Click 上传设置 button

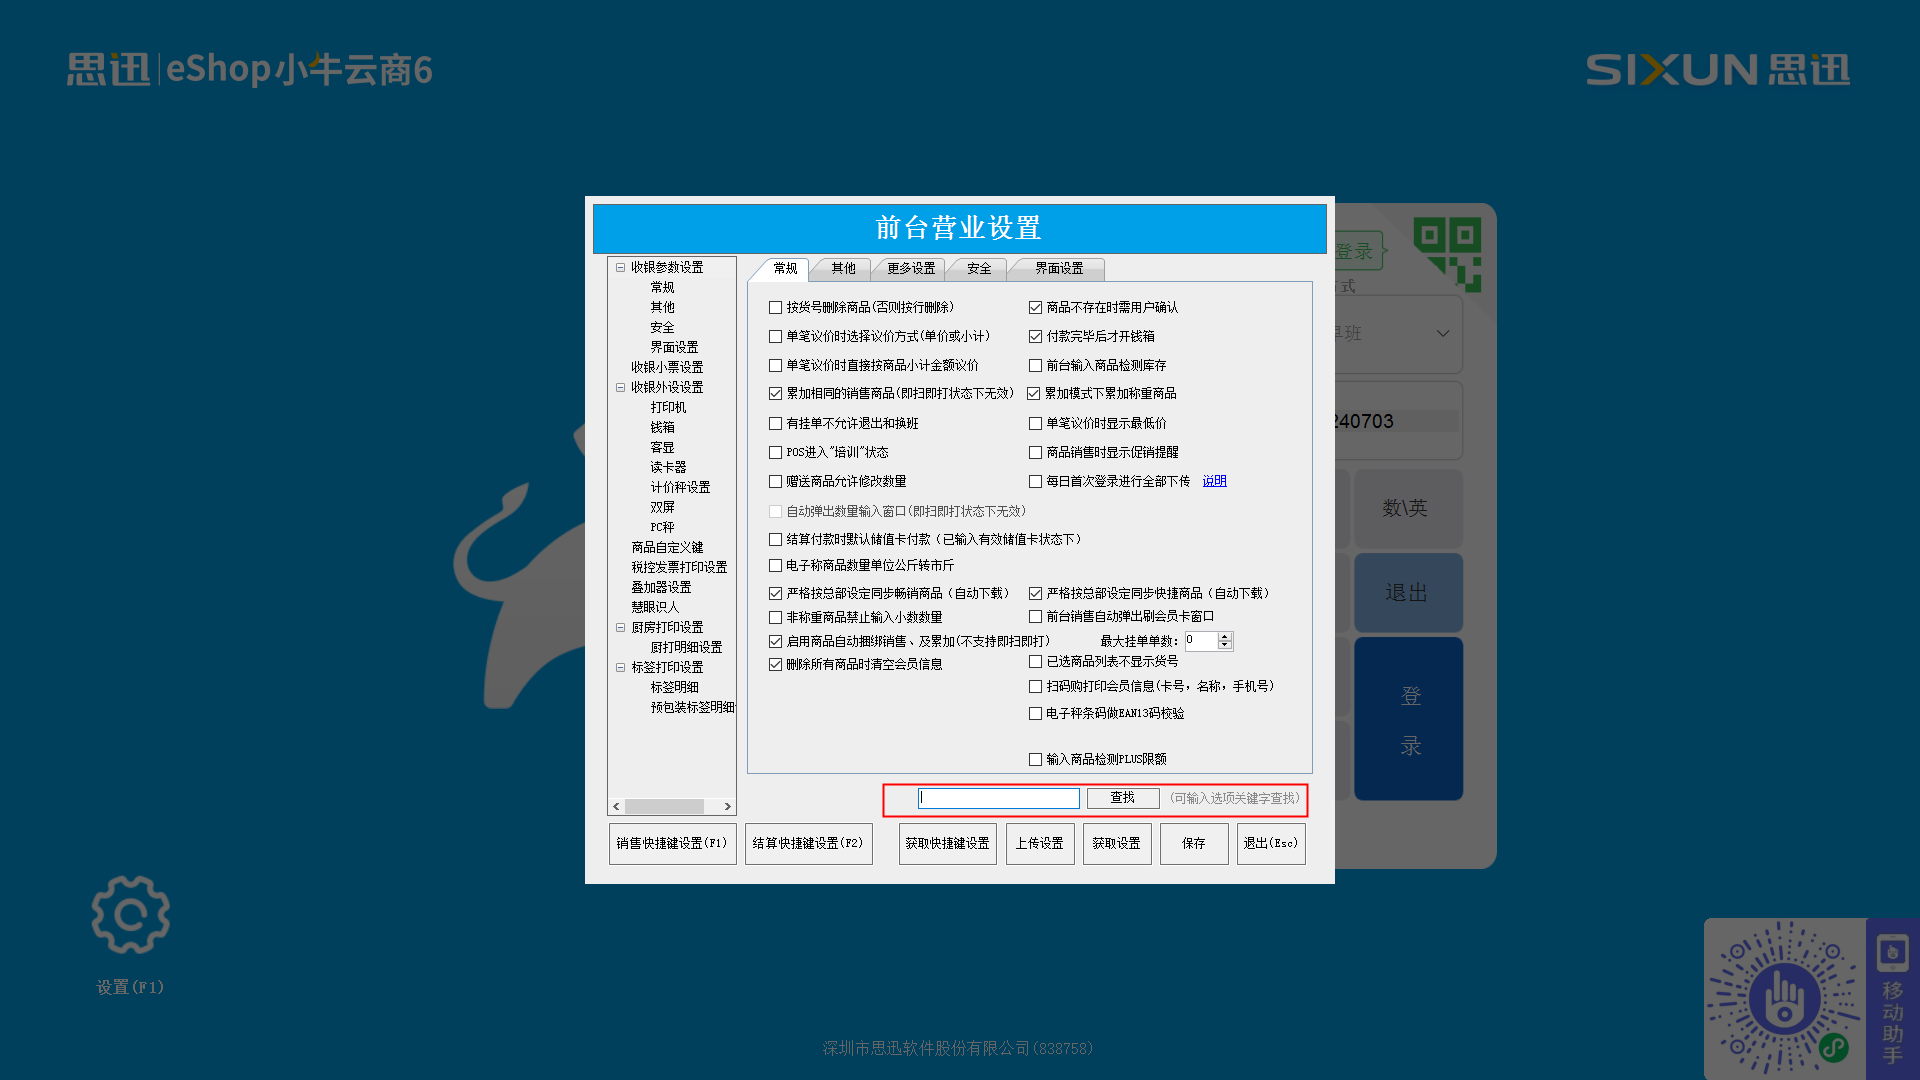(1040, 843)
